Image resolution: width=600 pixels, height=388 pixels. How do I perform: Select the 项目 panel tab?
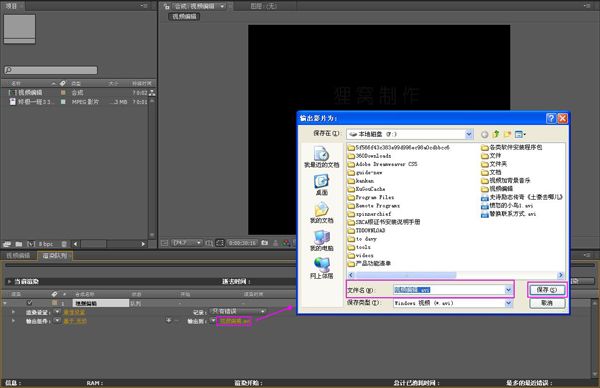(x=11, y=6)
